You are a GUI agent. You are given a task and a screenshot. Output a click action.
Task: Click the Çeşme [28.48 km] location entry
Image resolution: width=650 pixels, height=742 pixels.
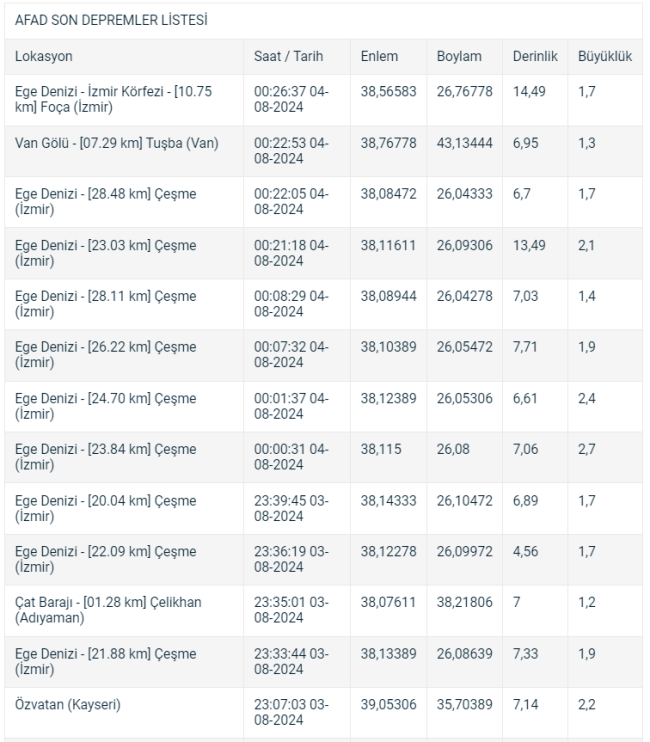point(105,202)
